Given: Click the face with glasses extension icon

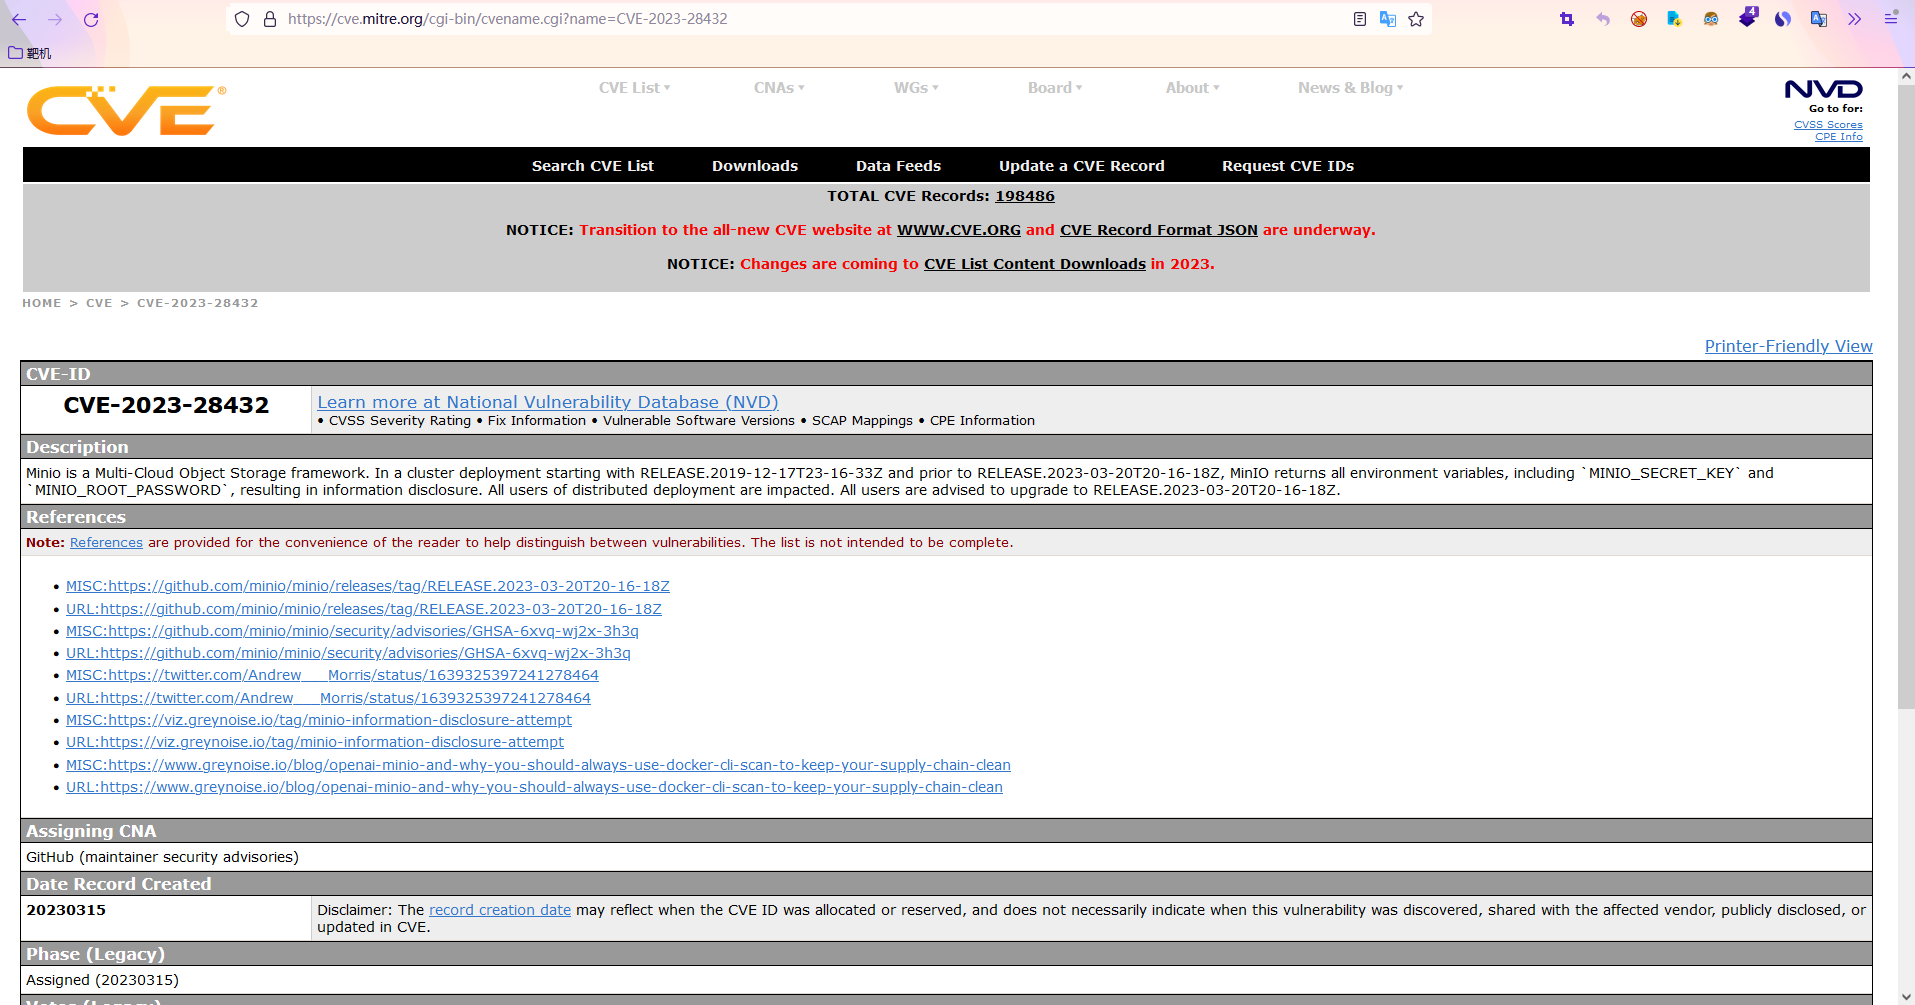Looking at the screenshot, I should pyautogui.click(x=1711, y=19).
